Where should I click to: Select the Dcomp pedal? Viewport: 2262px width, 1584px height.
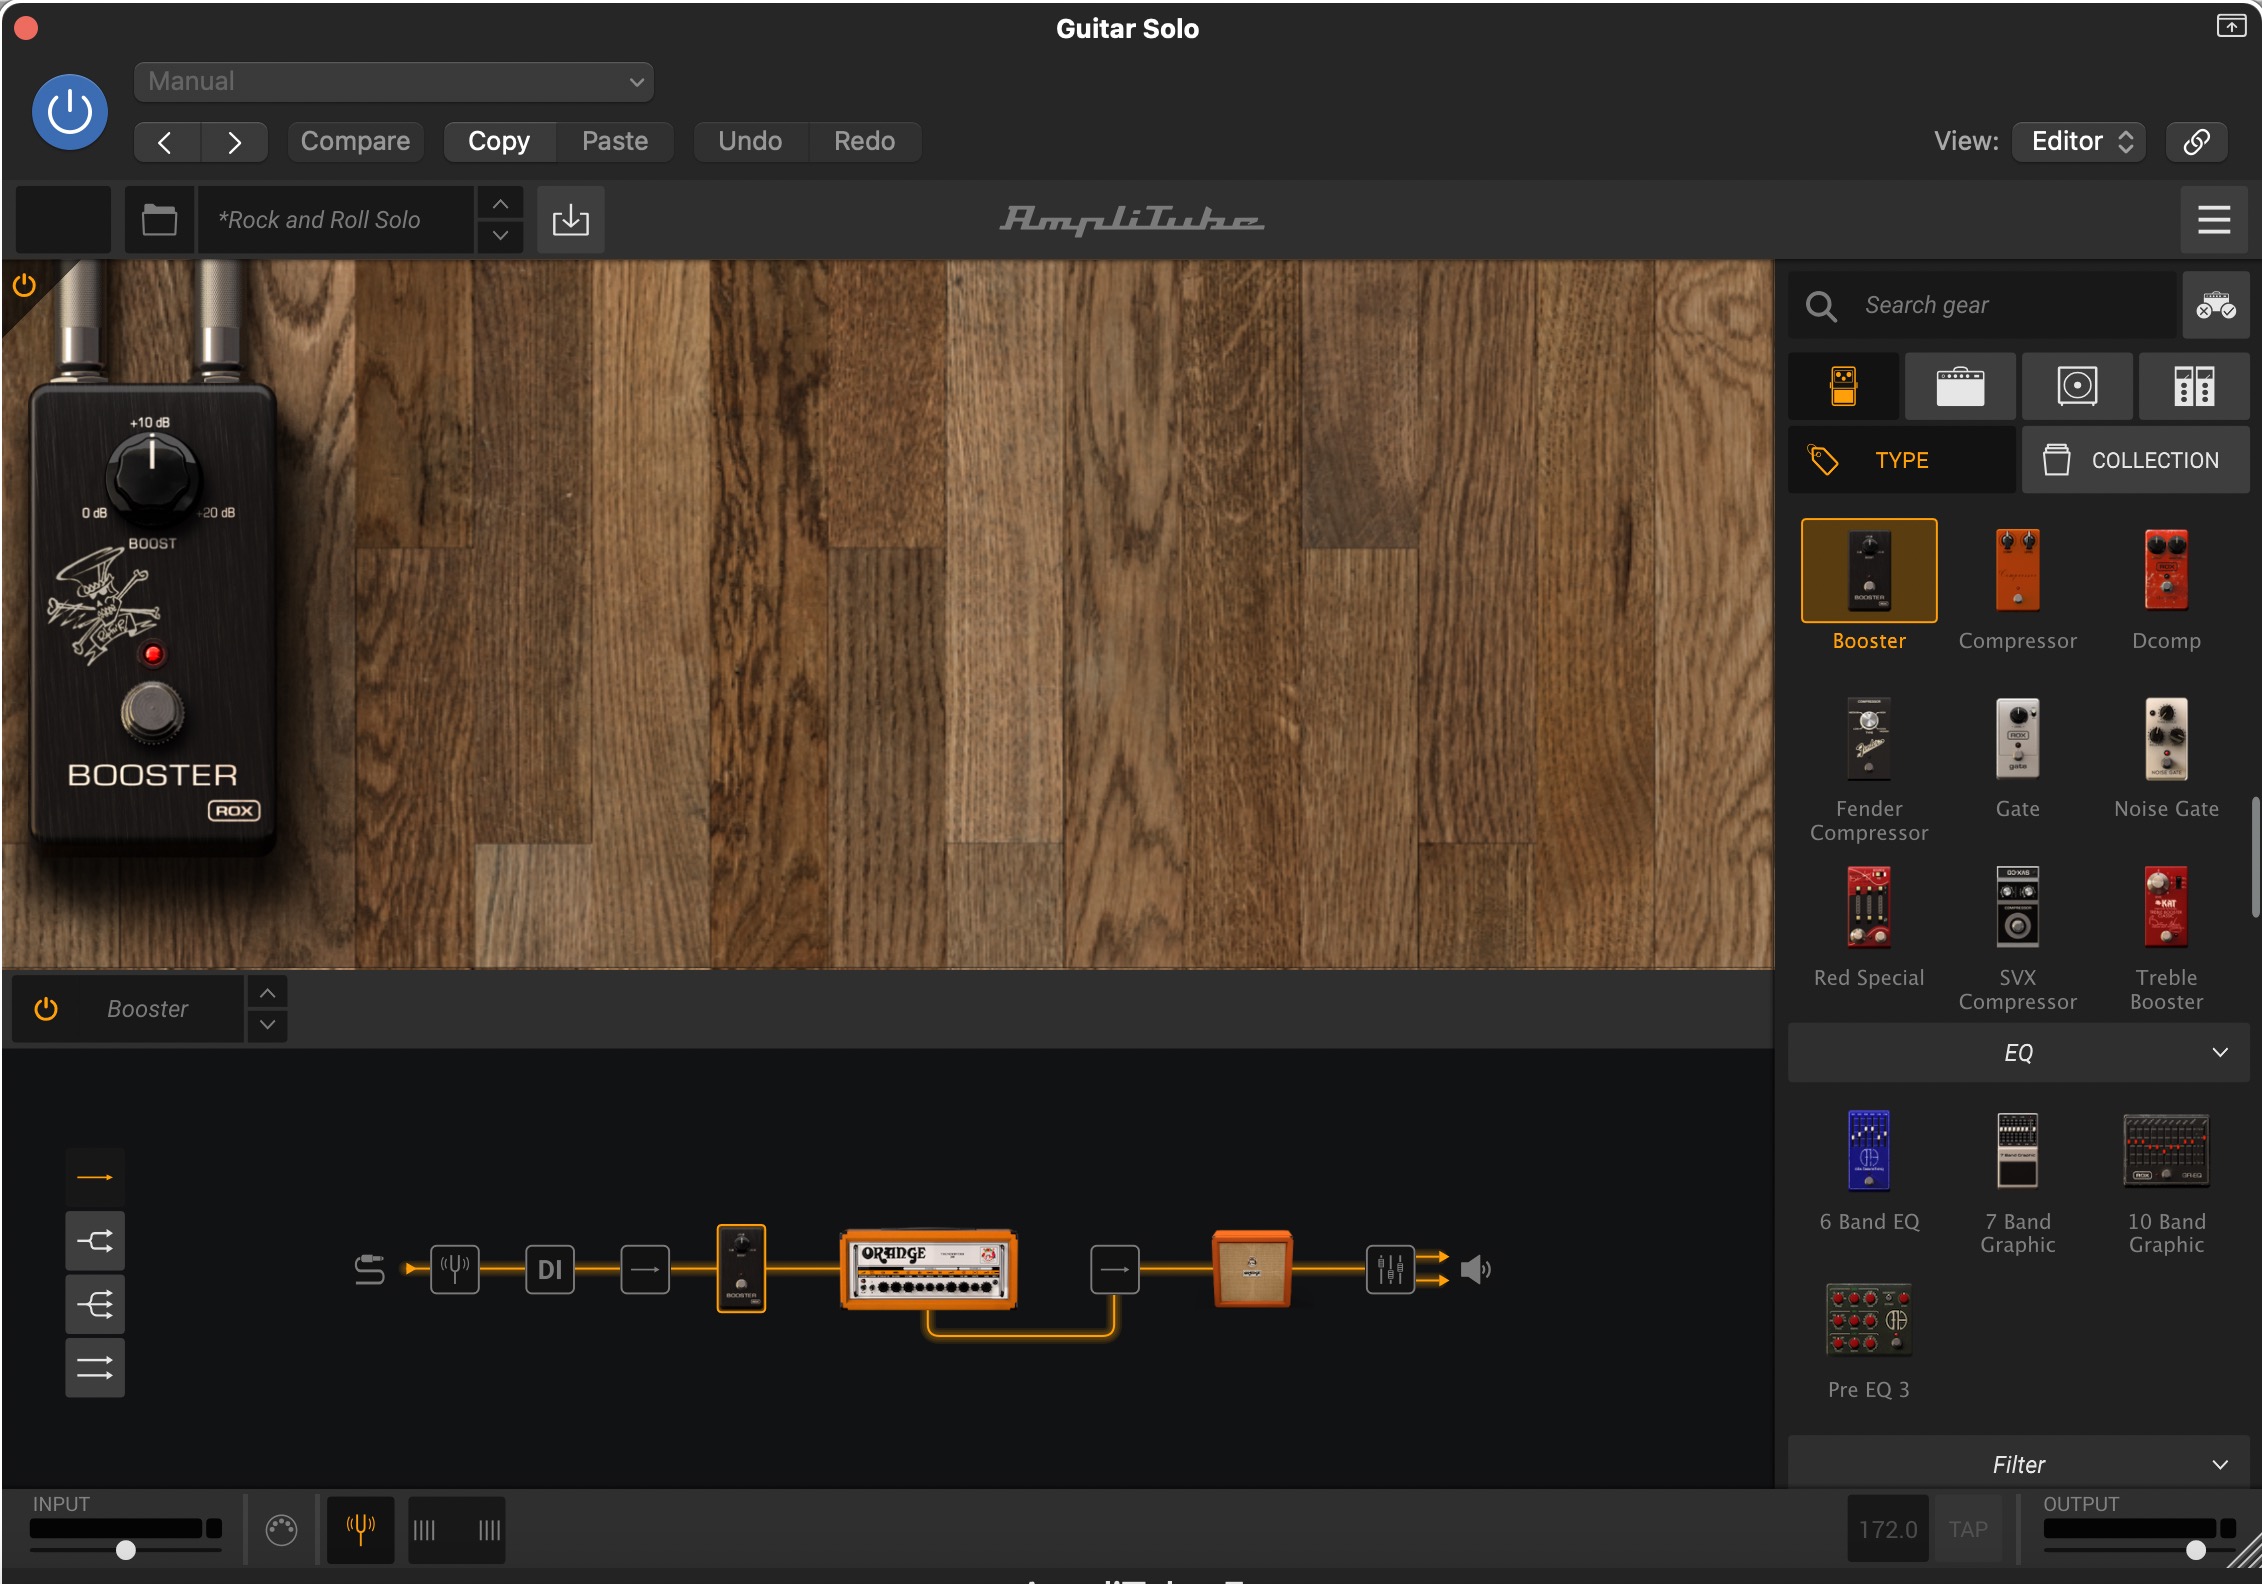click(2166, 570)
